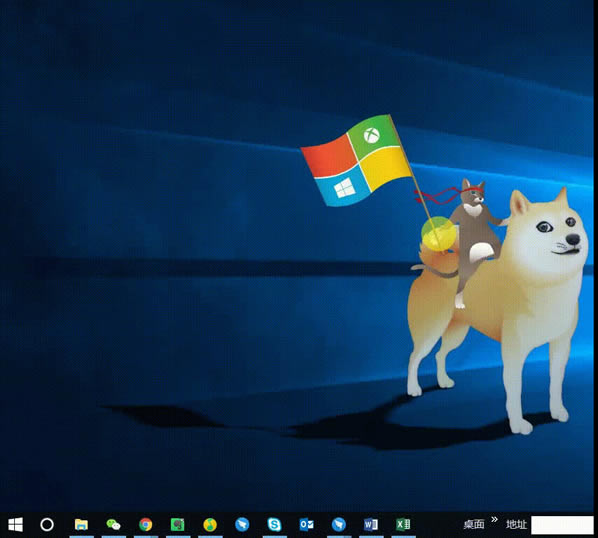598x538 pixels.
Task: Open QQ Music taskbar icon
Action: coord(210,525)
